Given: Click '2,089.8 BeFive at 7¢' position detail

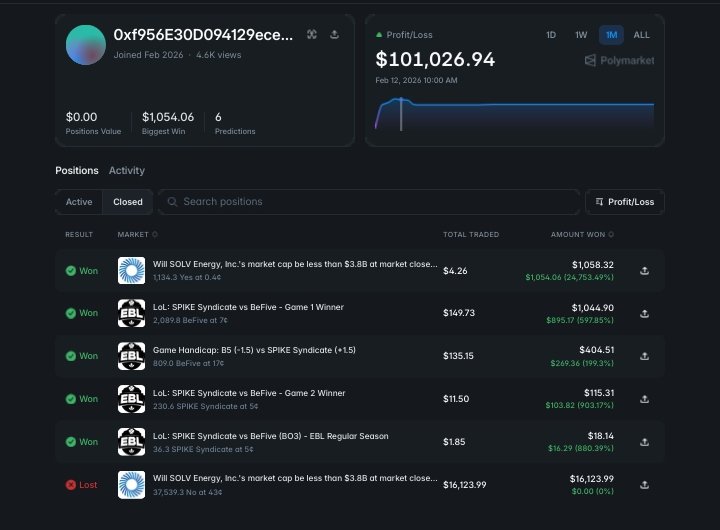Looking at the screenshot, I should click(x=190, y=321).
